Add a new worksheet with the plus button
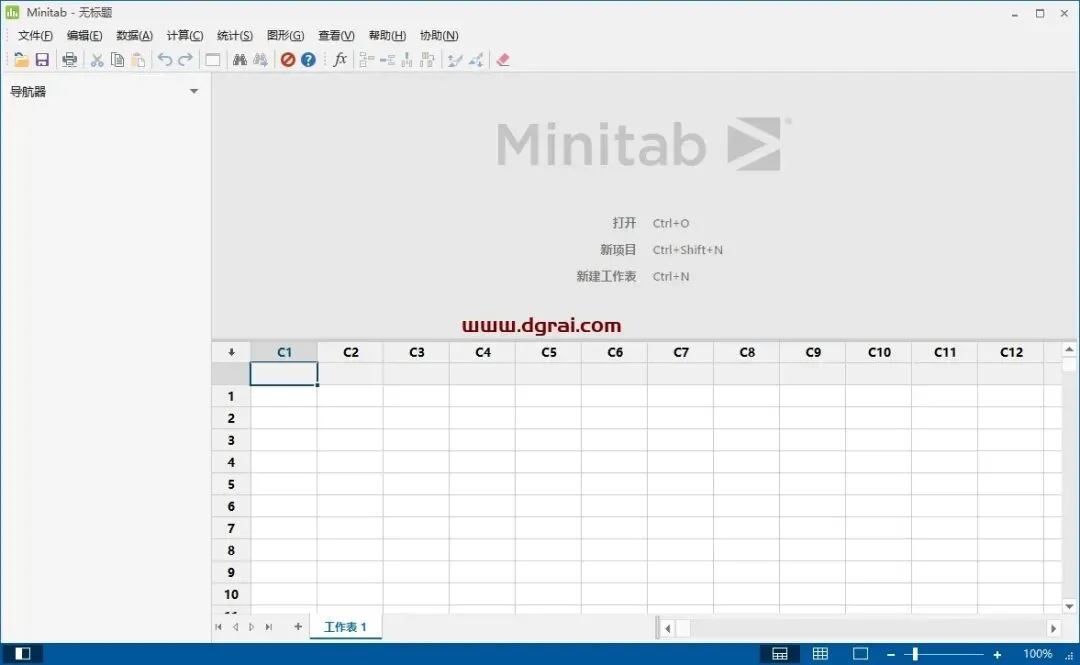 pos(298,626)
